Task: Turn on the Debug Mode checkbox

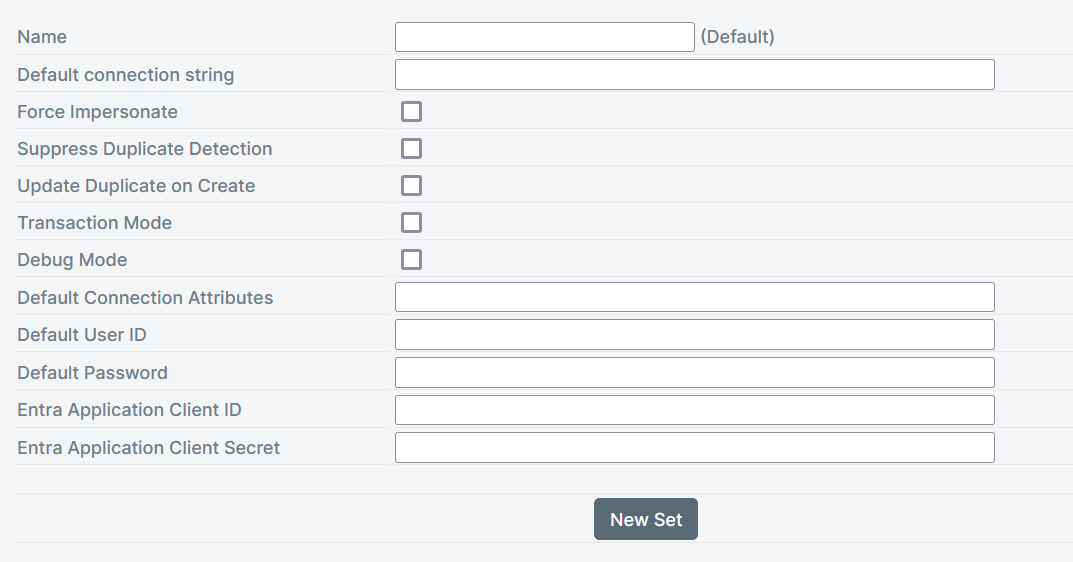Action: point(411,260)
